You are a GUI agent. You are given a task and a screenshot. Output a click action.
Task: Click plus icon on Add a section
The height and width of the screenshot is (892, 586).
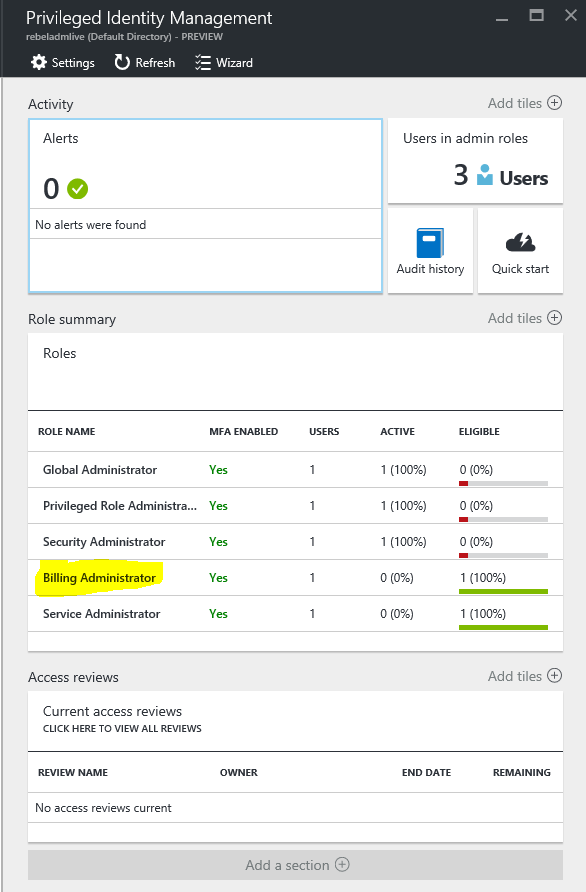pos(342,864)
